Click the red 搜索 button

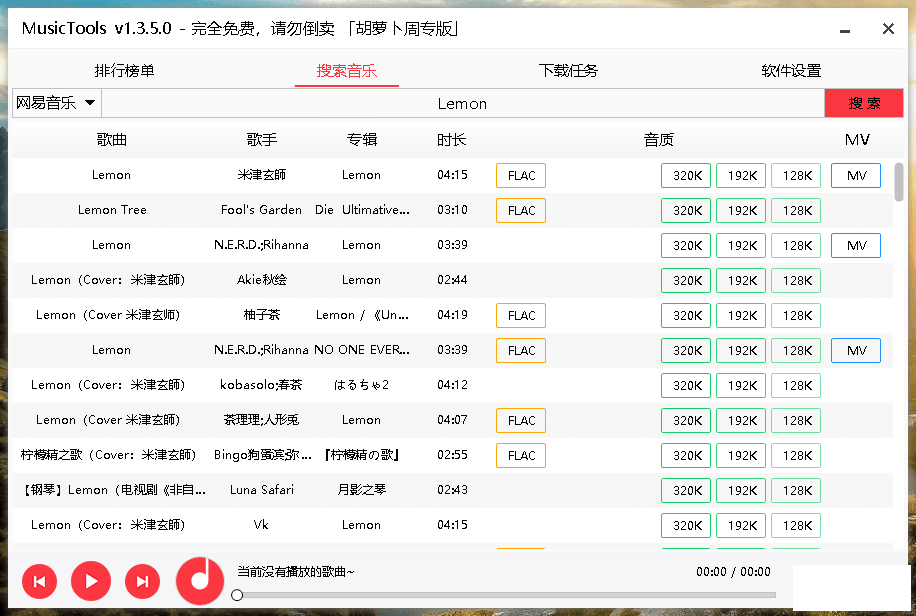click(x=864, y=103)
